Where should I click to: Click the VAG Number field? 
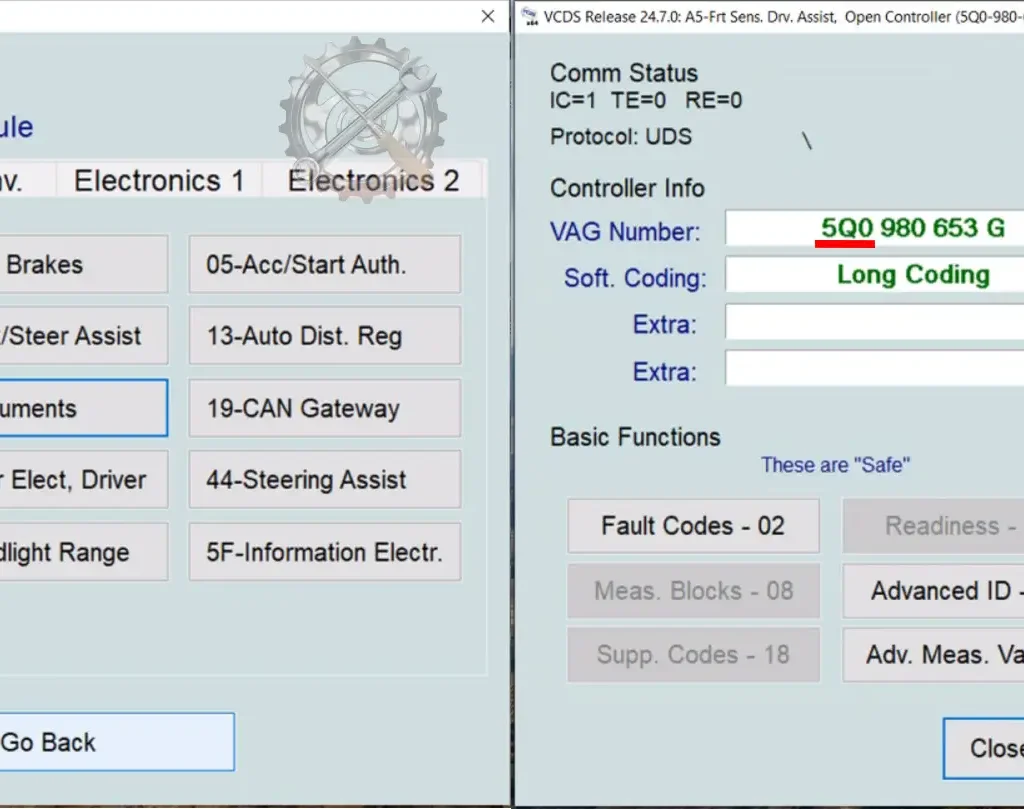874,229
